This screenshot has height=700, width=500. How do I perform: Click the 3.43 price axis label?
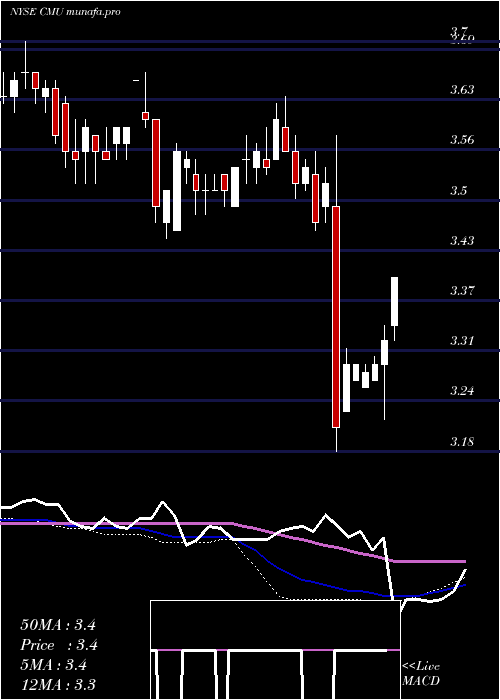462,241
